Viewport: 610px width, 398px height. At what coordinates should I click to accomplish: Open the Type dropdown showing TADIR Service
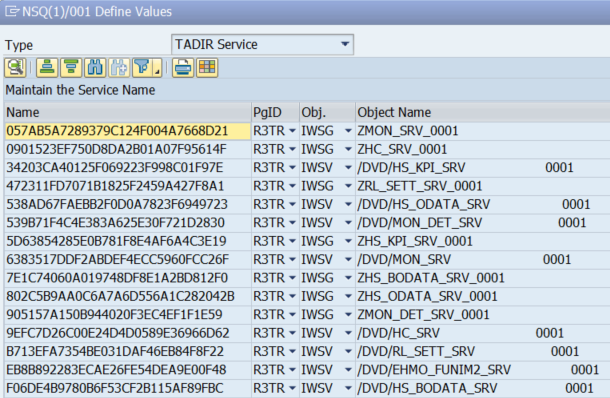(x=344, y=44)
